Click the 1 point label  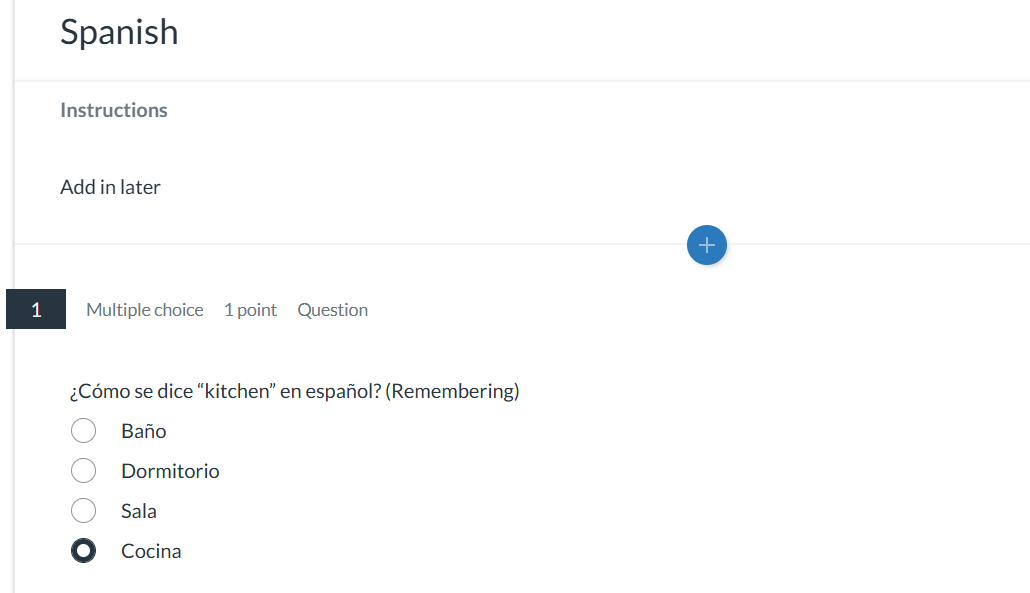[x=250, y=310]
